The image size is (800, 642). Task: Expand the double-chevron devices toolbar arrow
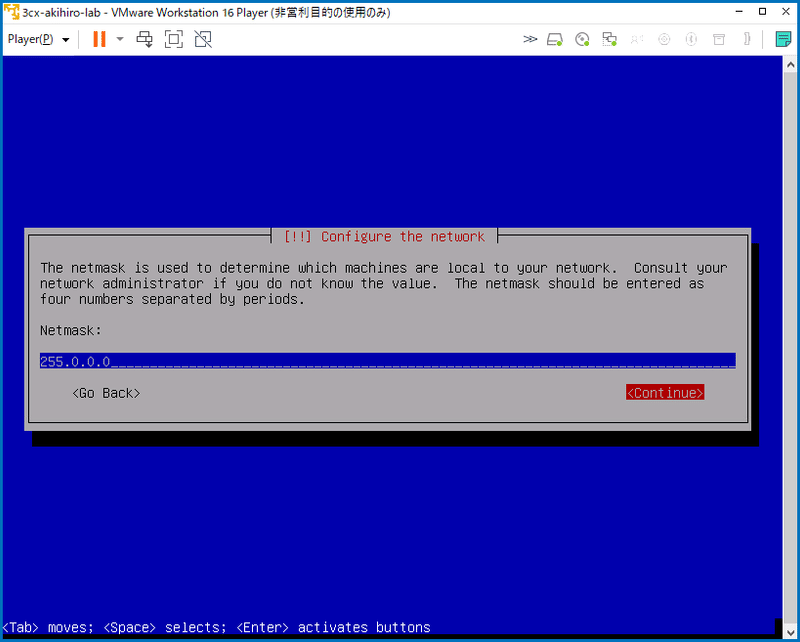click(530, 39)
